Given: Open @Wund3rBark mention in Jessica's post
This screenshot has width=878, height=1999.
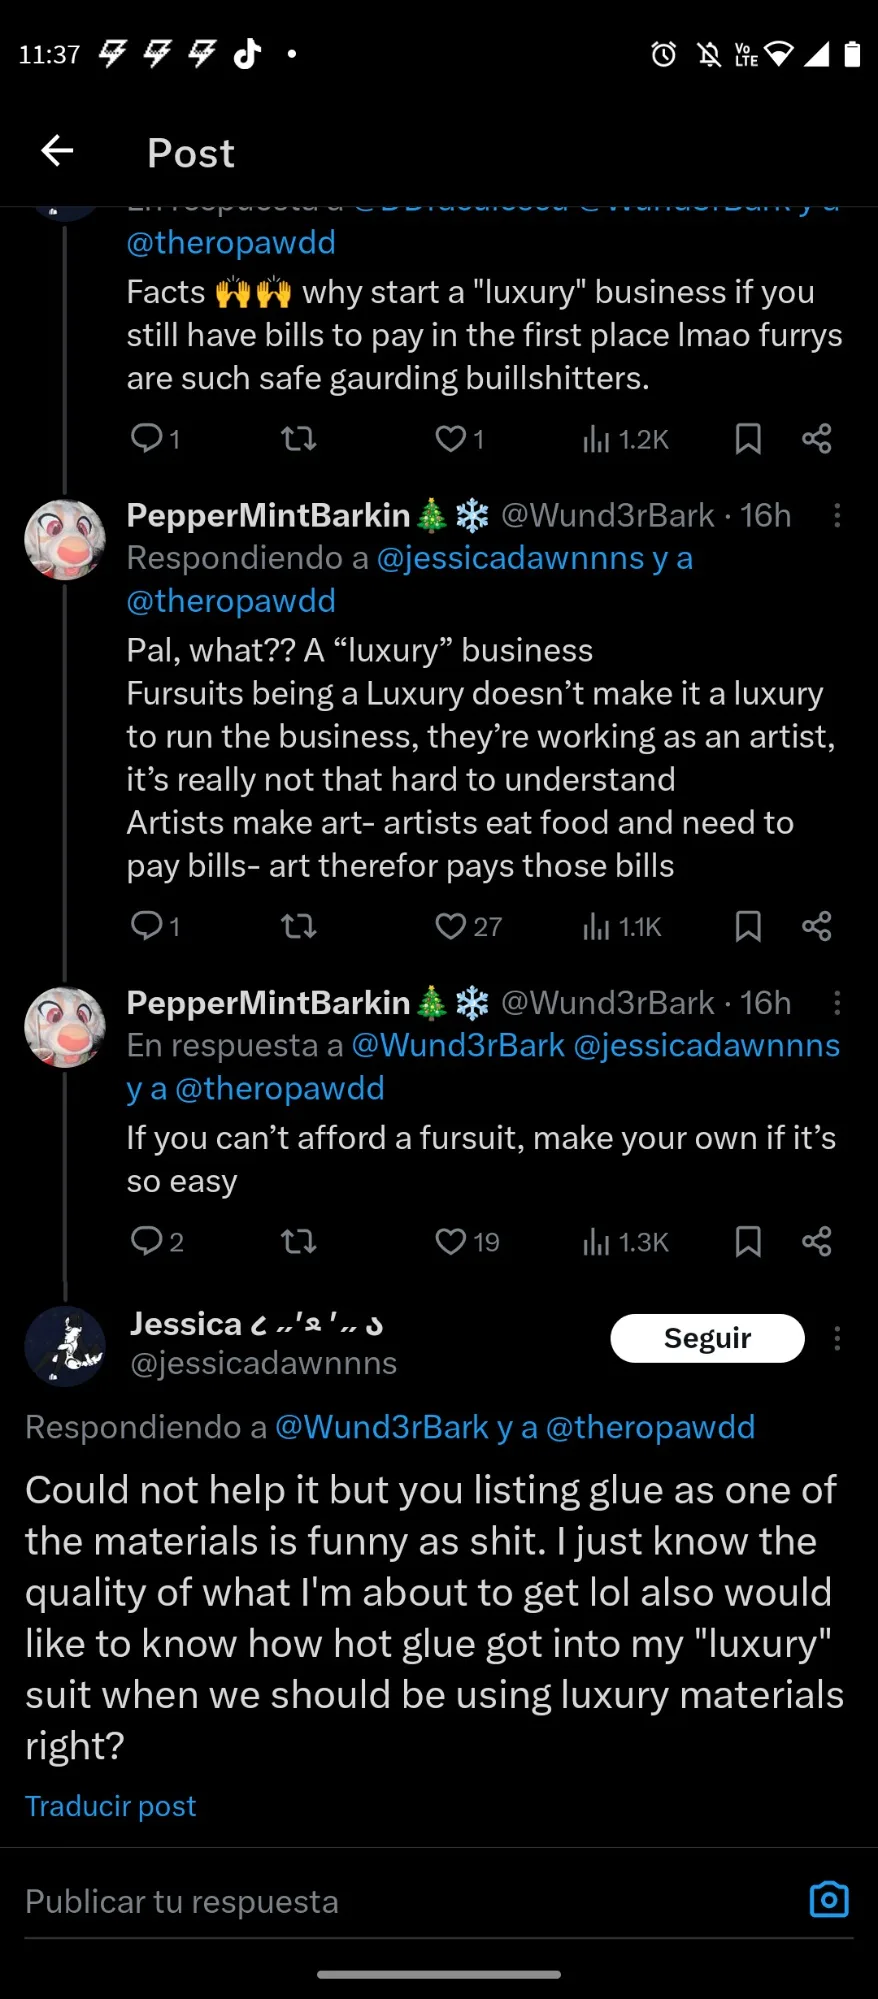Looking at the screenshot, I should (381, 1427).
